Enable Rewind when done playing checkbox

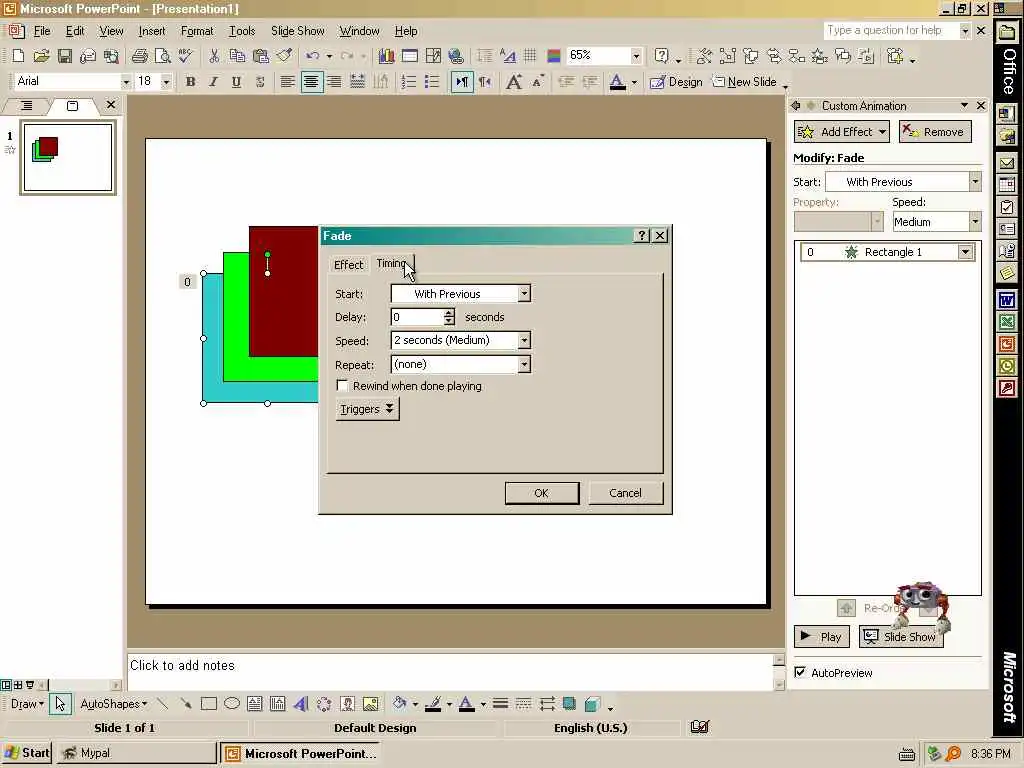(342, 386)
